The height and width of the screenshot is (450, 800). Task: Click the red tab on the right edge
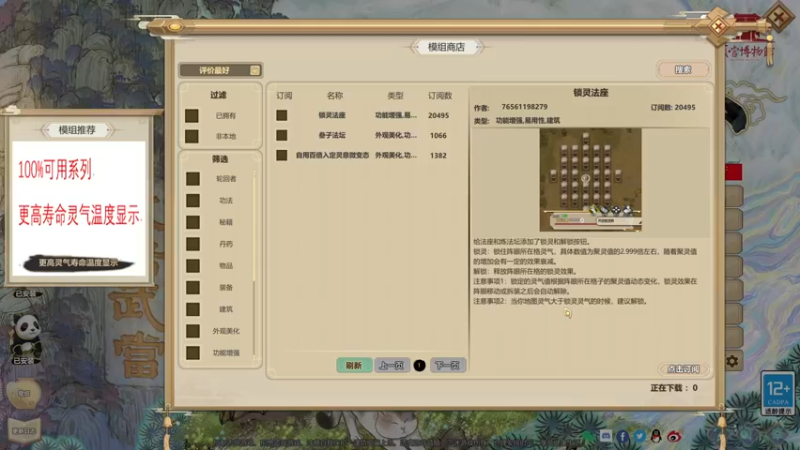(734, 172)
